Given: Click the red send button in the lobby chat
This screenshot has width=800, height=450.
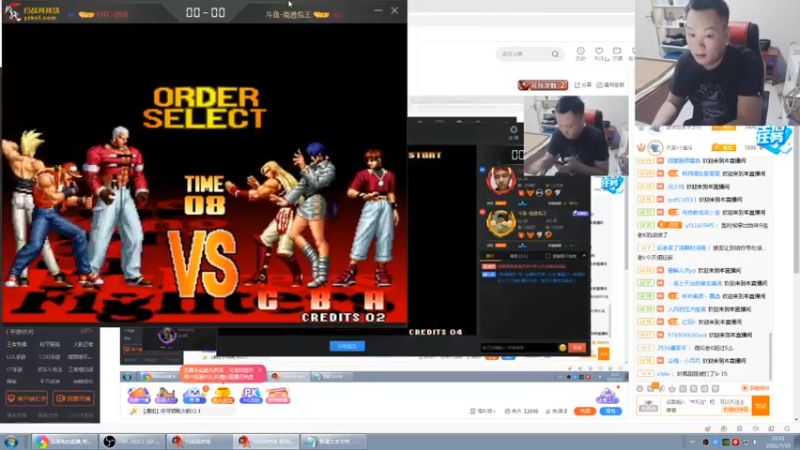Looking at the screenshot, I should point(578,347).
